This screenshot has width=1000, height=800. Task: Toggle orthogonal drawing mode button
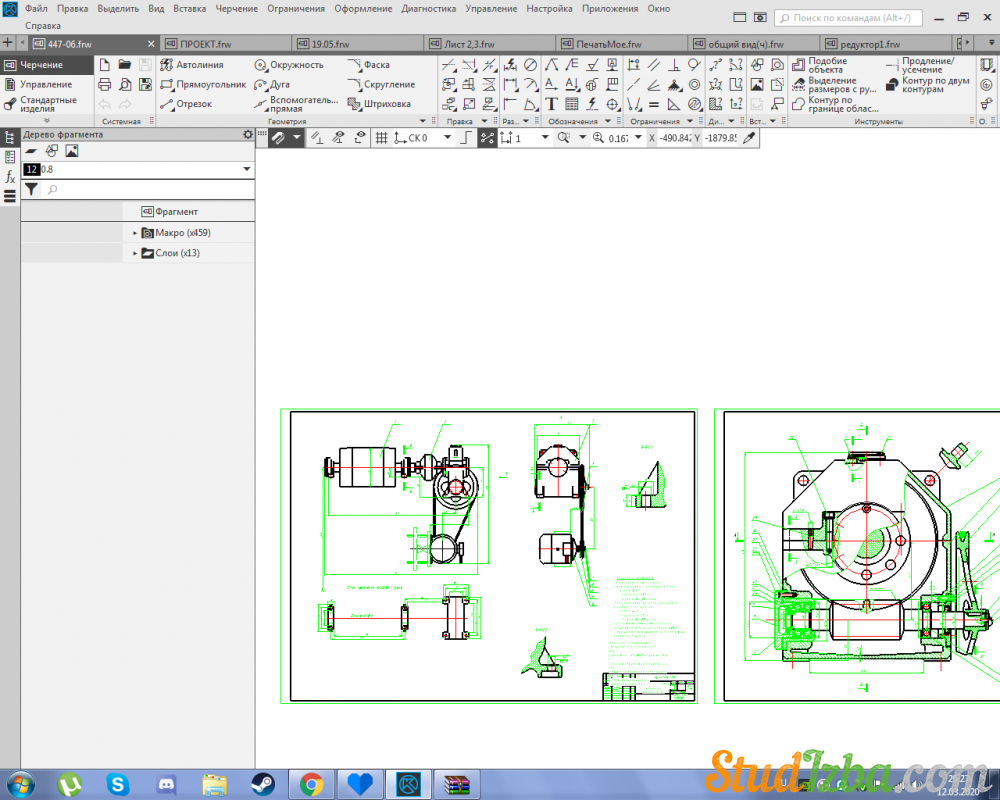[x=465, y=138]
